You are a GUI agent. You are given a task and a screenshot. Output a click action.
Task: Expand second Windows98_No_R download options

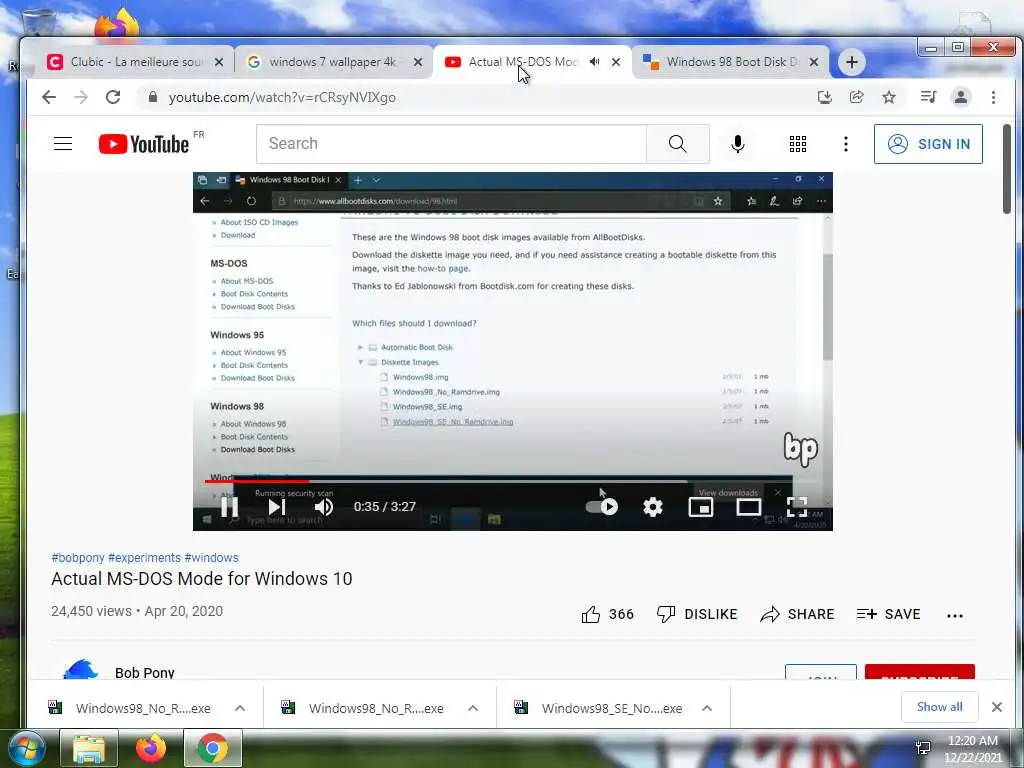click(x=473, y=709)
